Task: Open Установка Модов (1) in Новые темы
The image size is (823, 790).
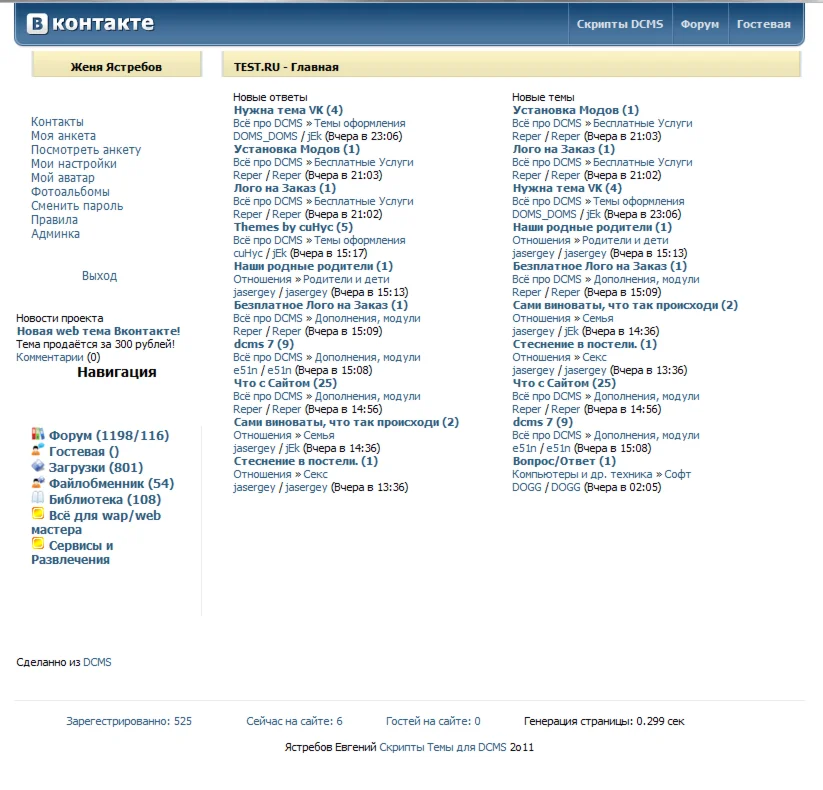Action: point(576,110)
